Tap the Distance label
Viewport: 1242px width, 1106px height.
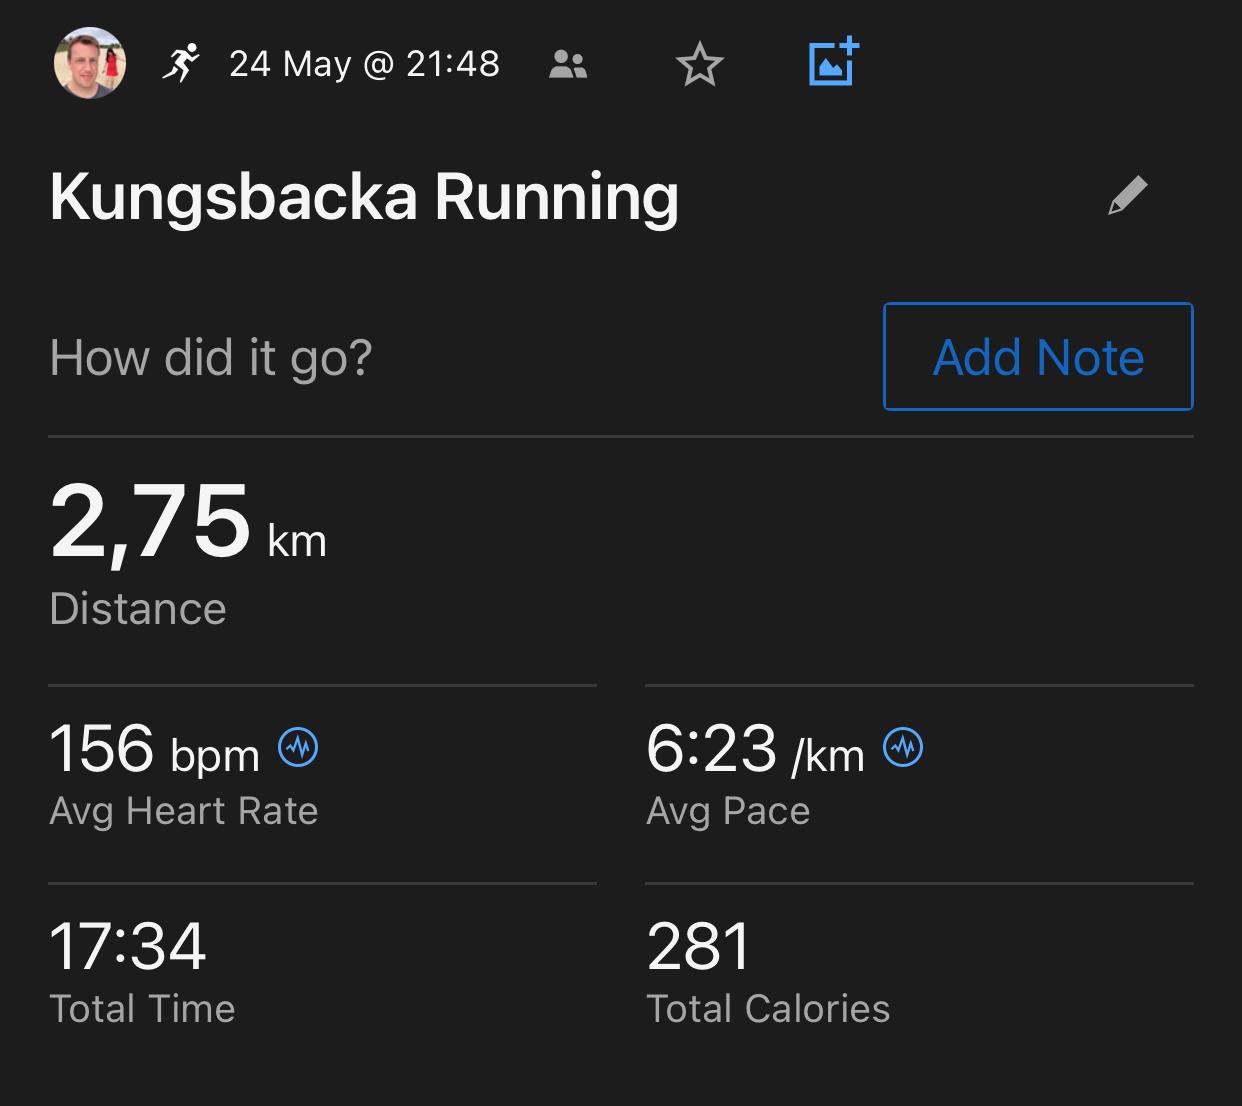(x=138, y=609)
